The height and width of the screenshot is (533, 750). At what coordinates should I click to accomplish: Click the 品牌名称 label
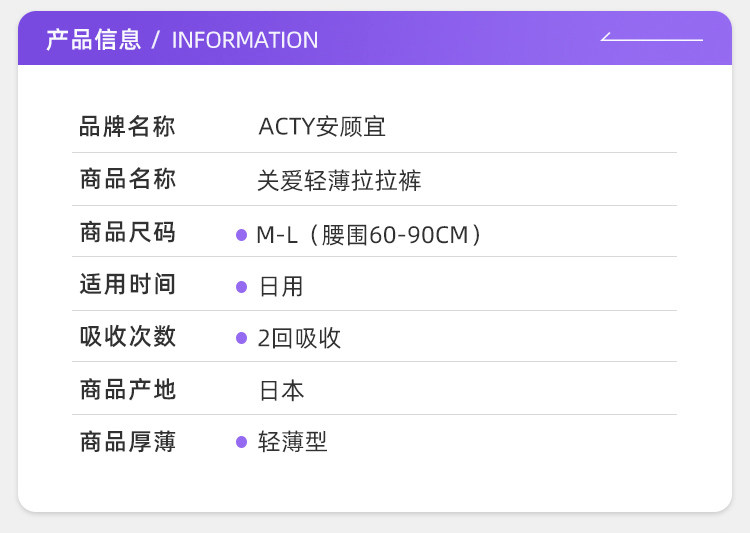[127, 127]
